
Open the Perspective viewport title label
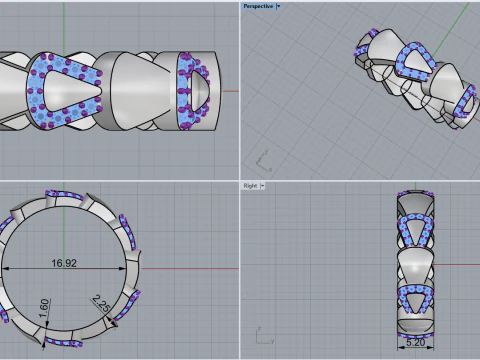tap(258, 6)
